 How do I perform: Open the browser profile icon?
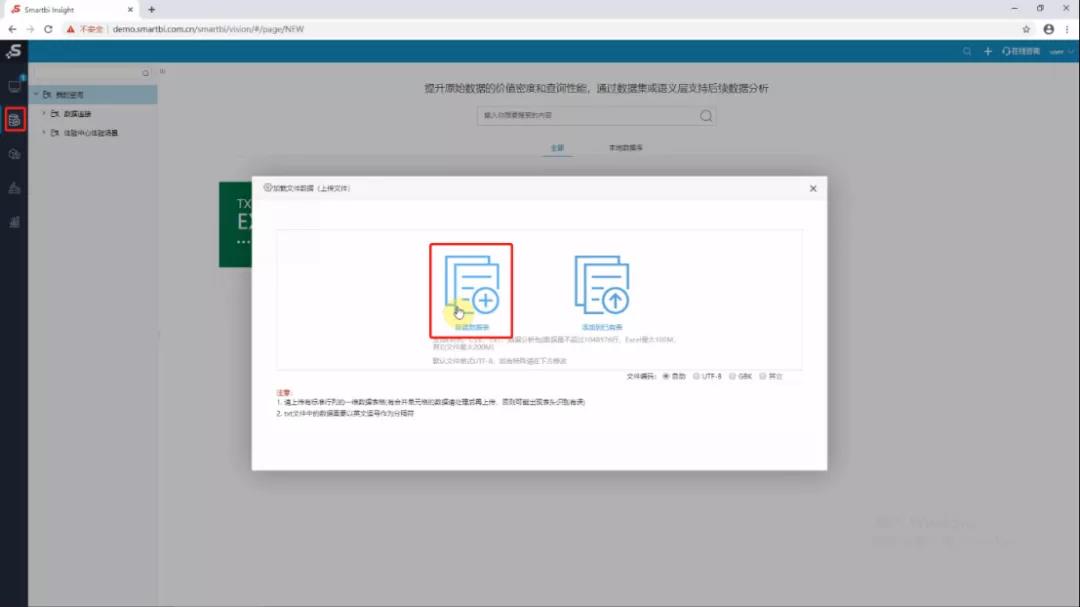[1048, 29]
